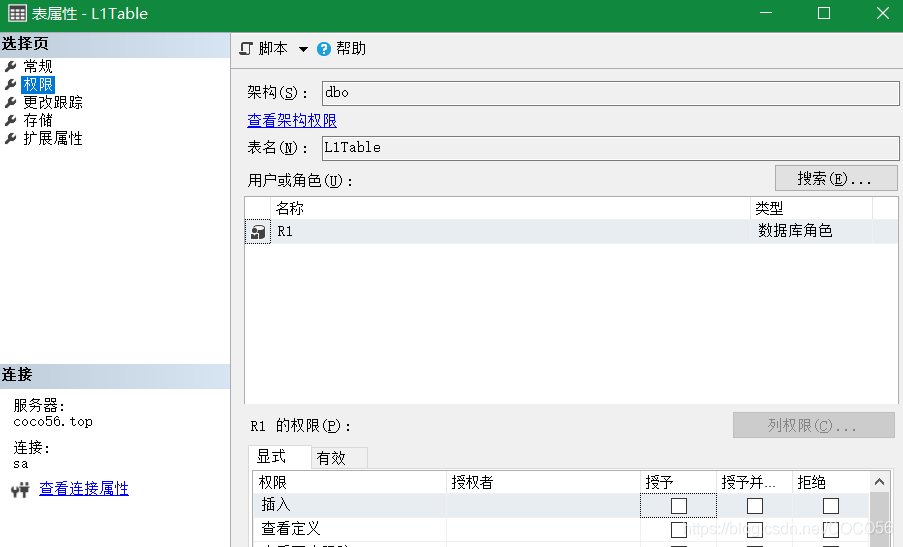This screenshot has width=903, height=547.
Task: Click the wrench icon beside 常规
Action: [x=10, y=66]
